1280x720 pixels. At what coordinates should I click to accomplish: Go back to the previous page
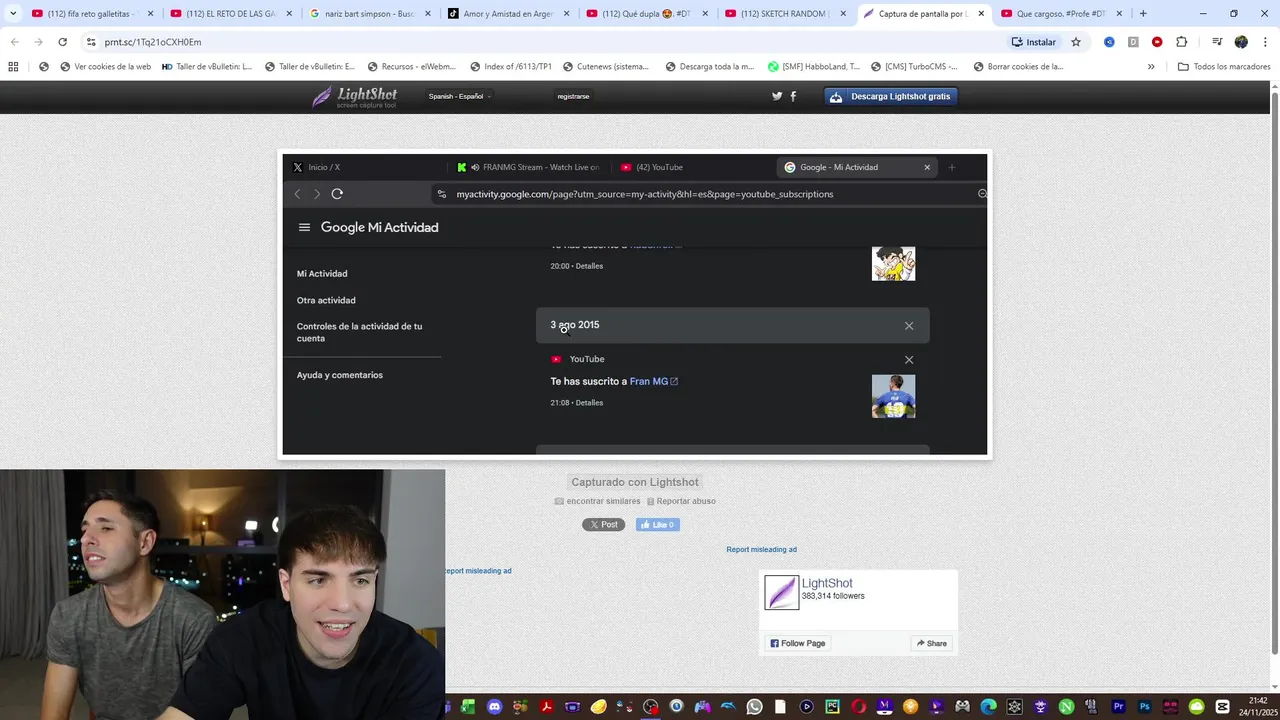tap(14, 42)
